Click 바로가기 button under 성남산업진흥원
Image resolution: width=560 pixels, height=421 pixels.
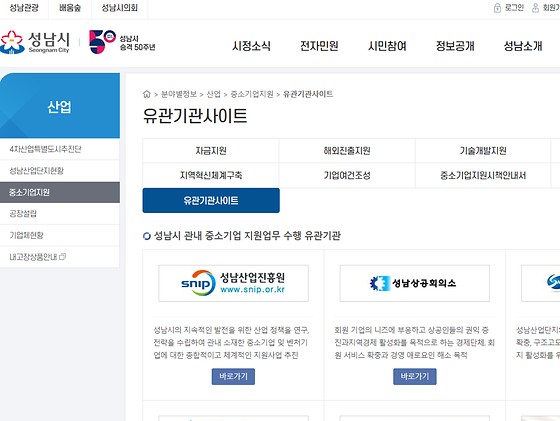pyautogui.click(x=233, y=376)
